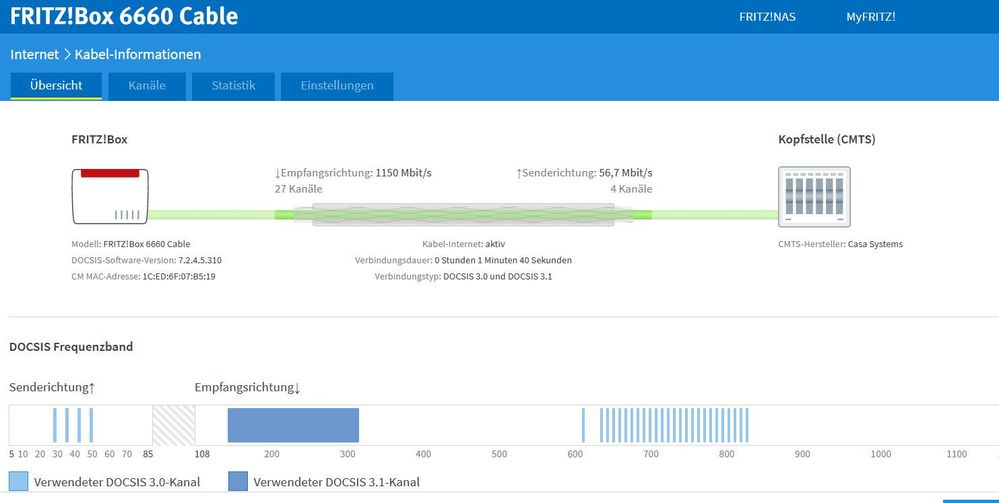Click the 700 frequency axis label

(x=650, y=455)
